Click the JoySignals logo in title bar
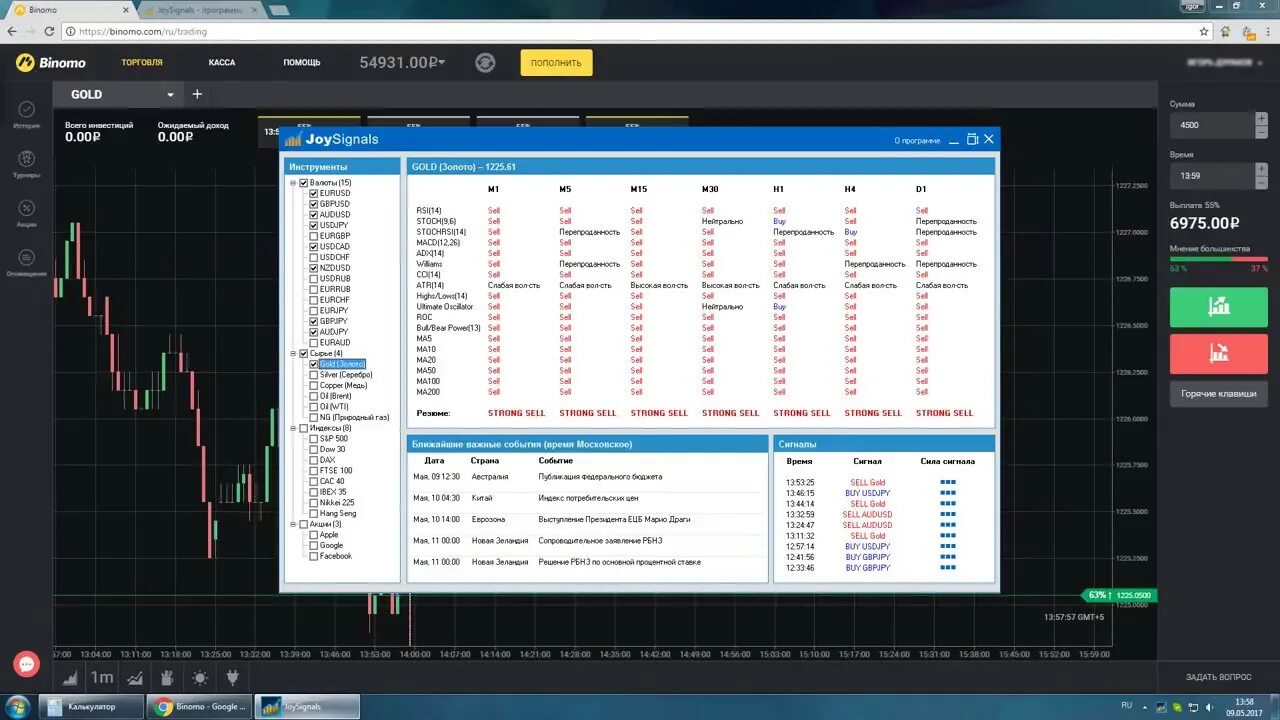 [331, 139]
